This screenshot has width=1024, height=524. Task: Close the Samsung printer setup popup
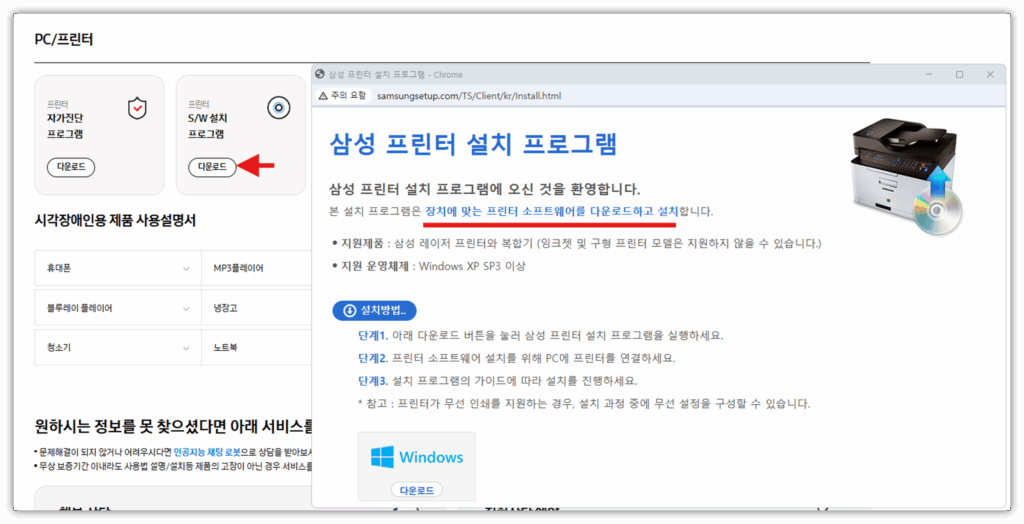click(x=990, y=74)
